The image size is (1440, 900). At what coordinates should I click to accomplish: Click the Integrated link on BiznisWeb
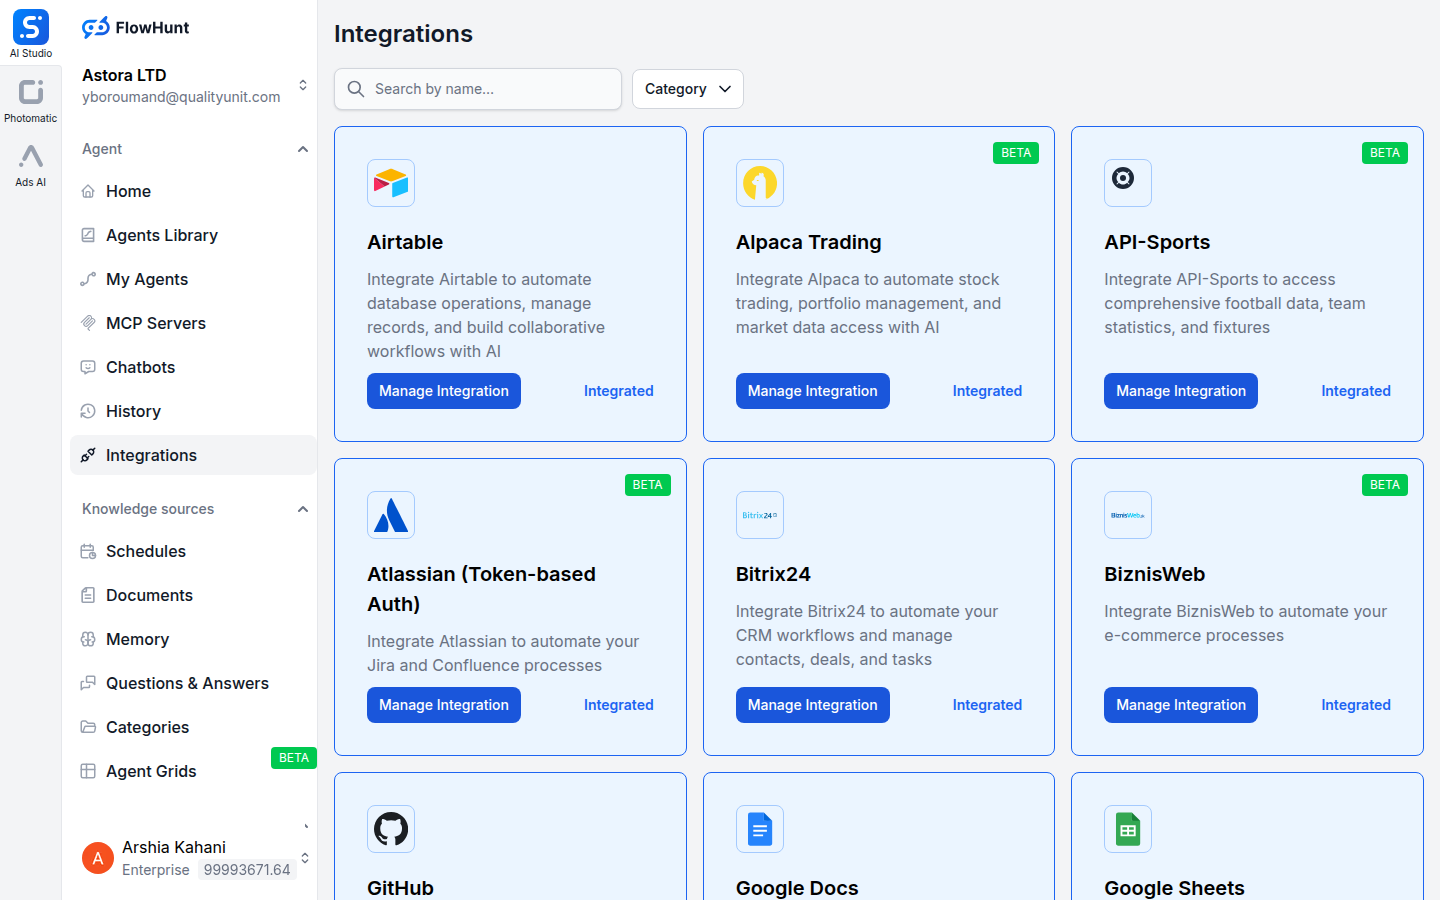pos(1356,705)
